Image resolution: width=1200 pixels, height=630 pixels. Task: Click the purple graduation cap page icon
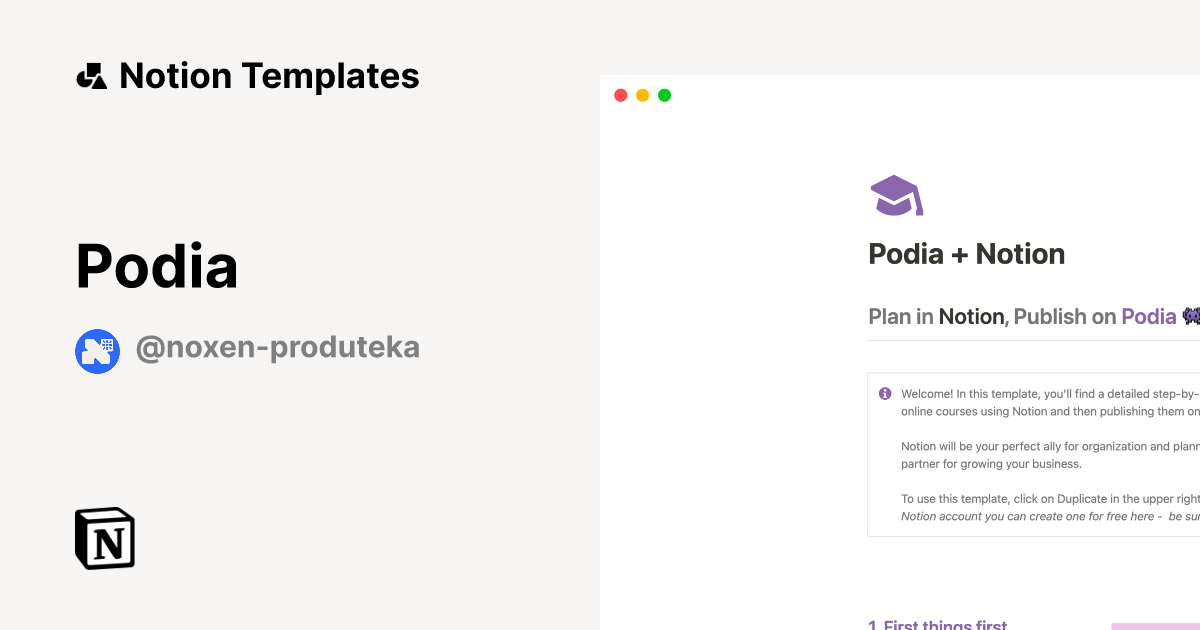pyautogui.click(x=895, y=194)
